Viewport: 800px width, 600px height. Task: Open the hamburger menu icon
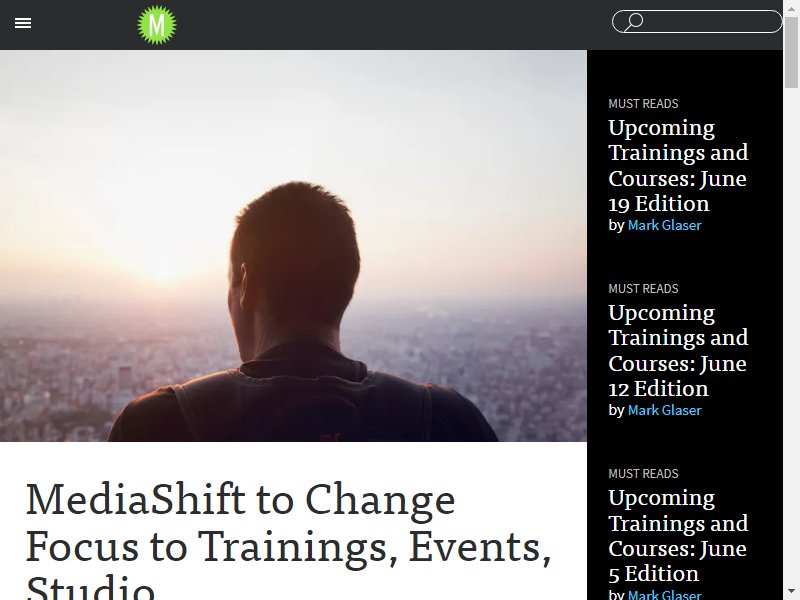pyautogui.click(x=23, y=23)
